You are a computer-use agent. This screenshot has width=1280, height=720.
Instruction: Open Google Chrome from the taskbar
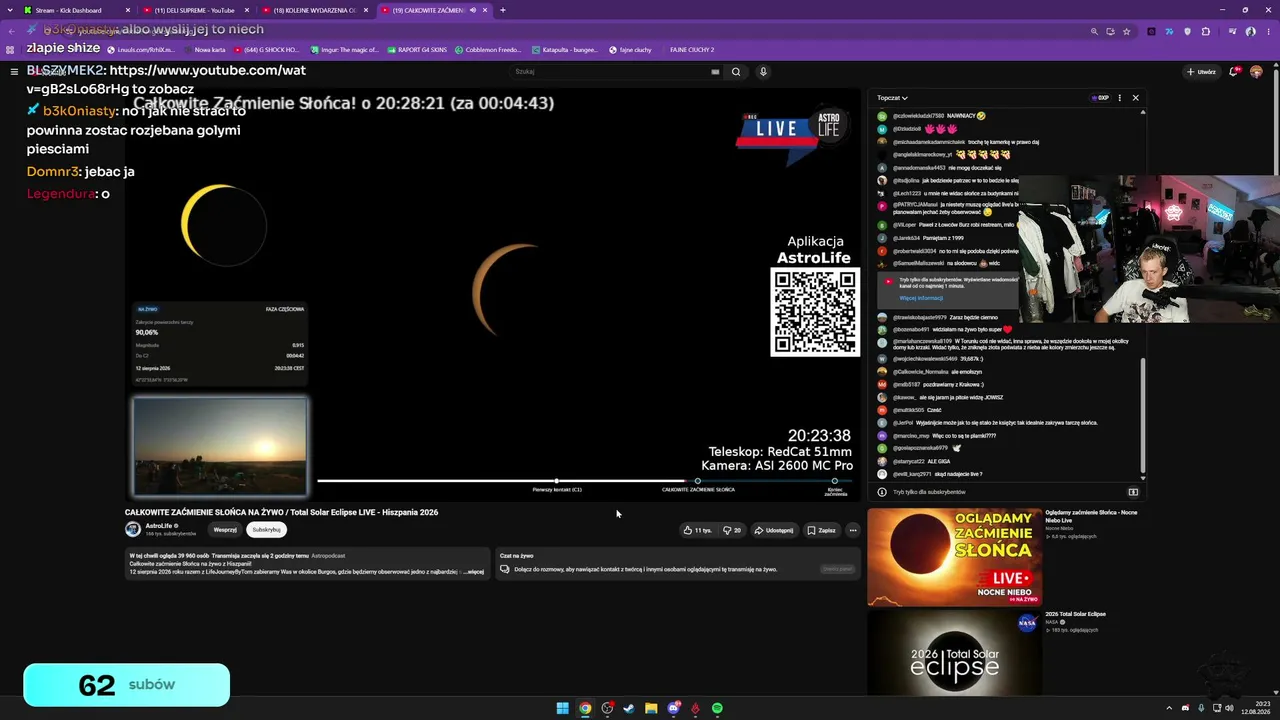click(x=585, y=708)
